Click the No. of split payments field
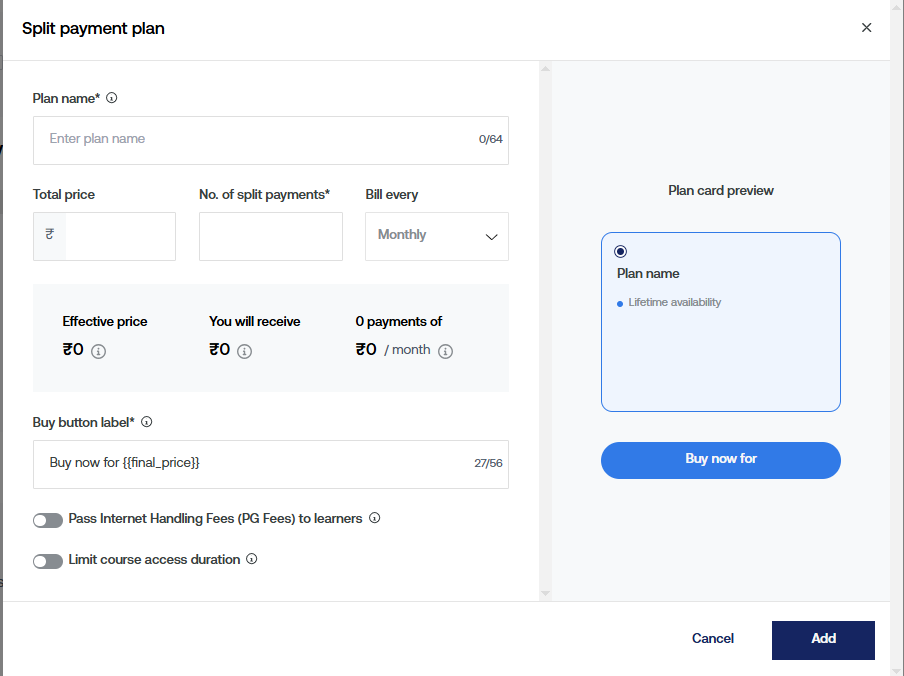Image resolution: width=904 pixels, height=676 pixels. pyautogui.click(x=270, y=236)
